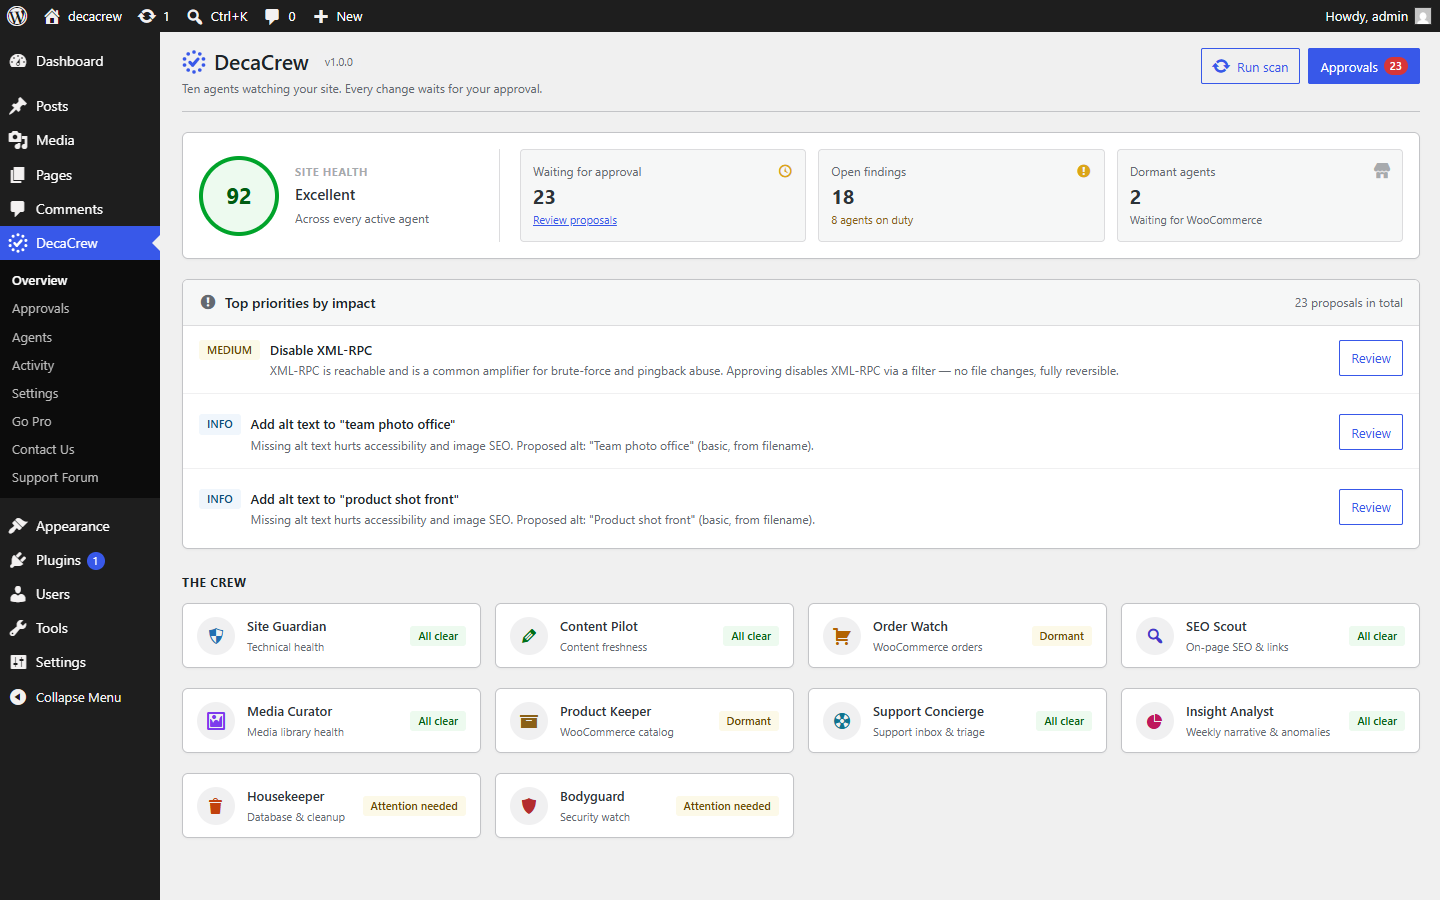Go to Pages in the sidebar
Screen dimensions: 1440x900
[x=80, y=175]
